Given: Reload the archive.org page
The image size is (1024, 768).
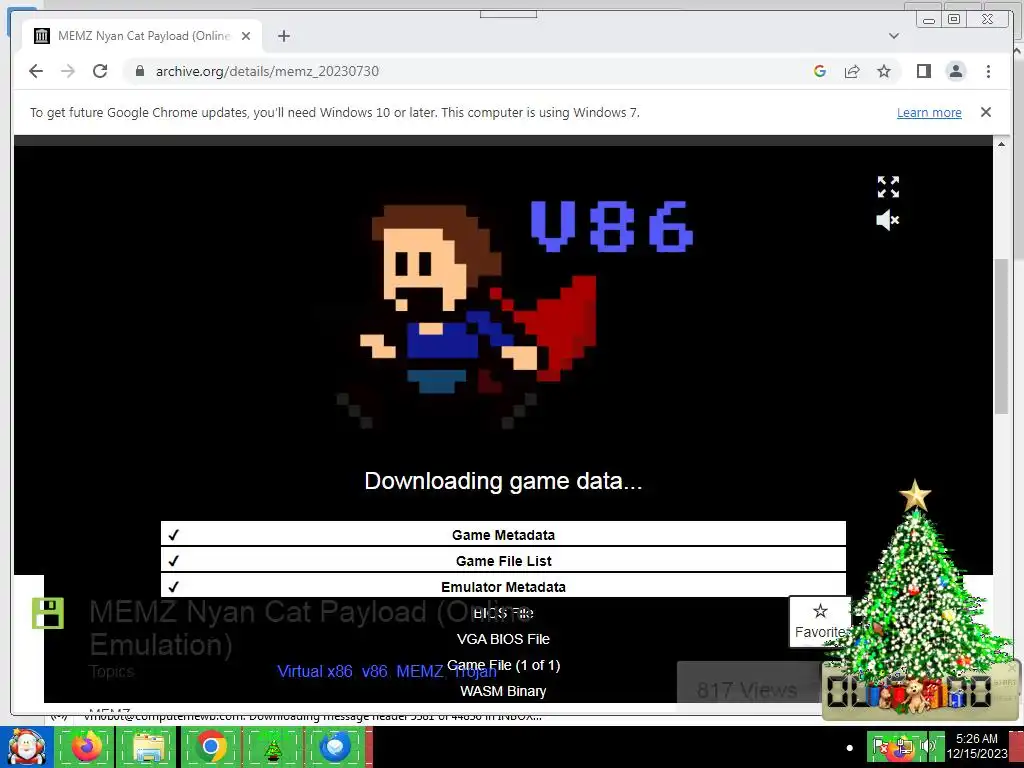Looking at the screenshot, I should [100, 71].
